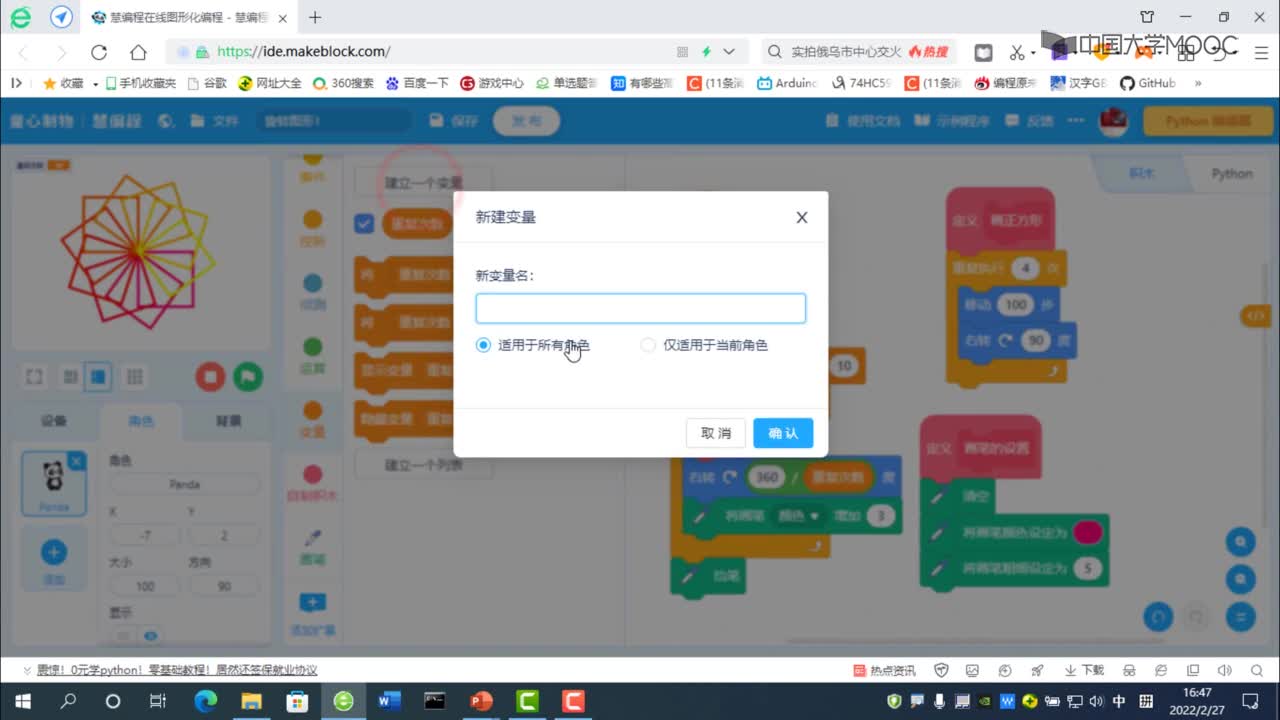Image resolution: width=1280 pixels, height=720 pixels.
Task: Reload the browser page
Action: point(98,52)
